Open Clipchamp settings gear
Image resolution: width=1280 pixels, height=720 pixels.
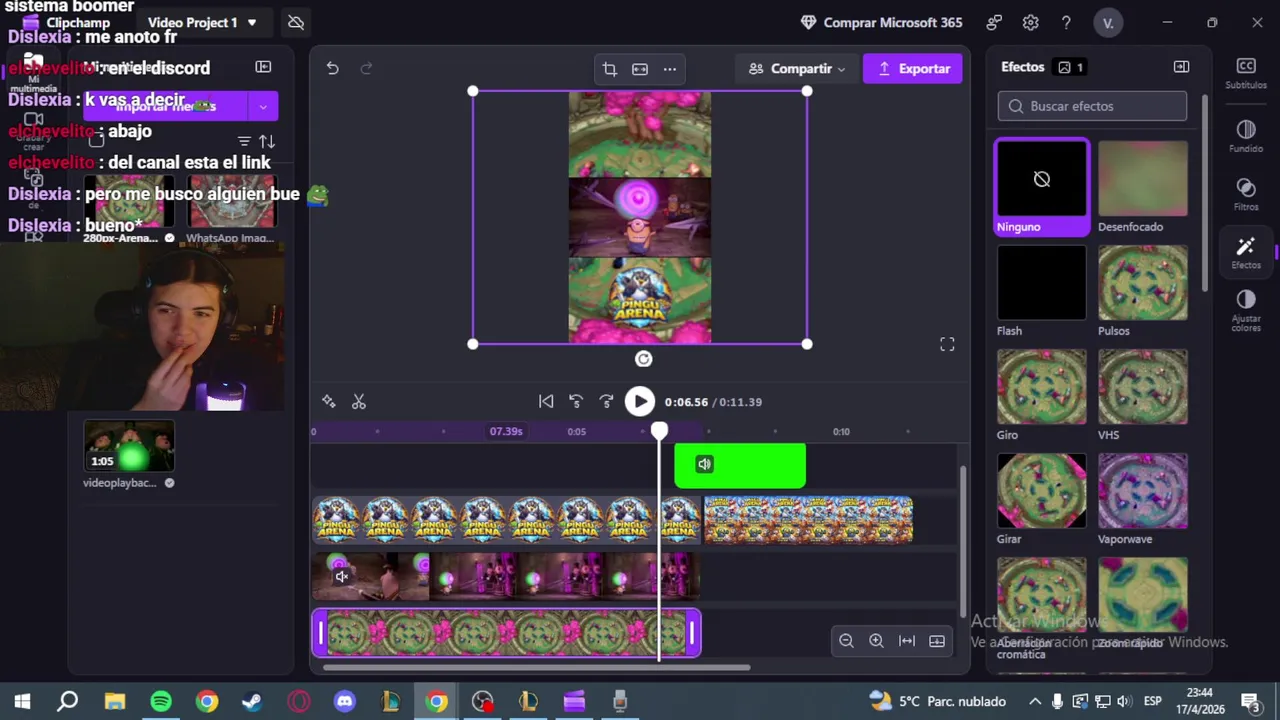pos(1031,22)
